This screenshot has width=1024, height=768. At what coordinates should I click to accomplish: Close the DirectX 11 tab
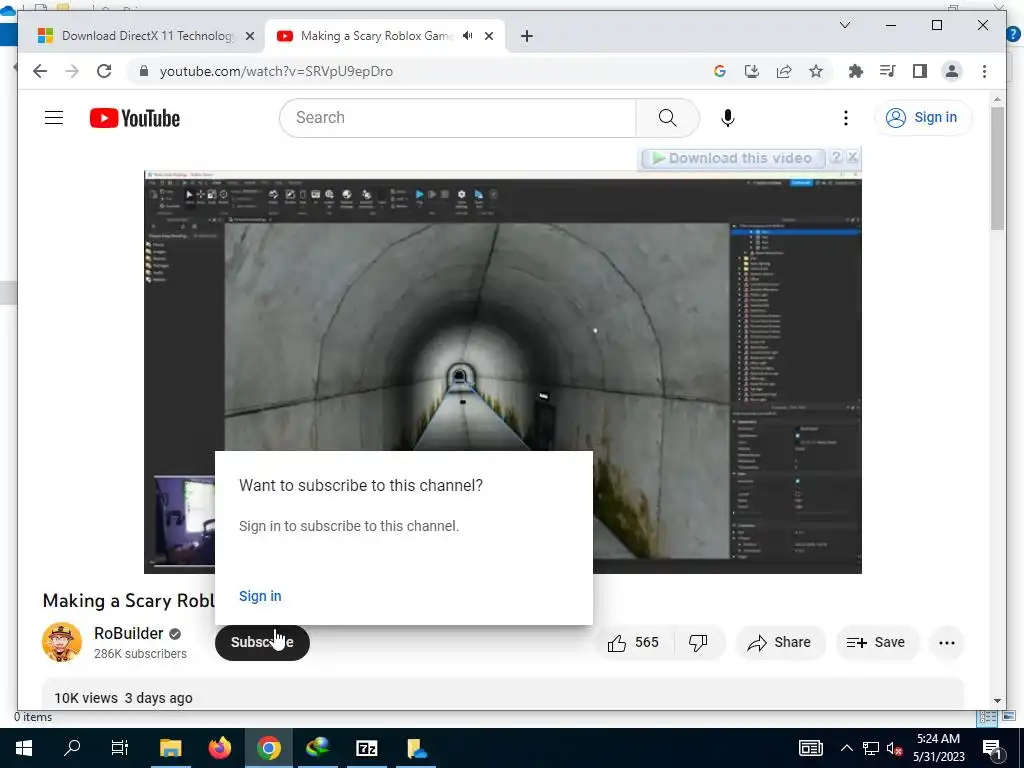pos(249,36)
